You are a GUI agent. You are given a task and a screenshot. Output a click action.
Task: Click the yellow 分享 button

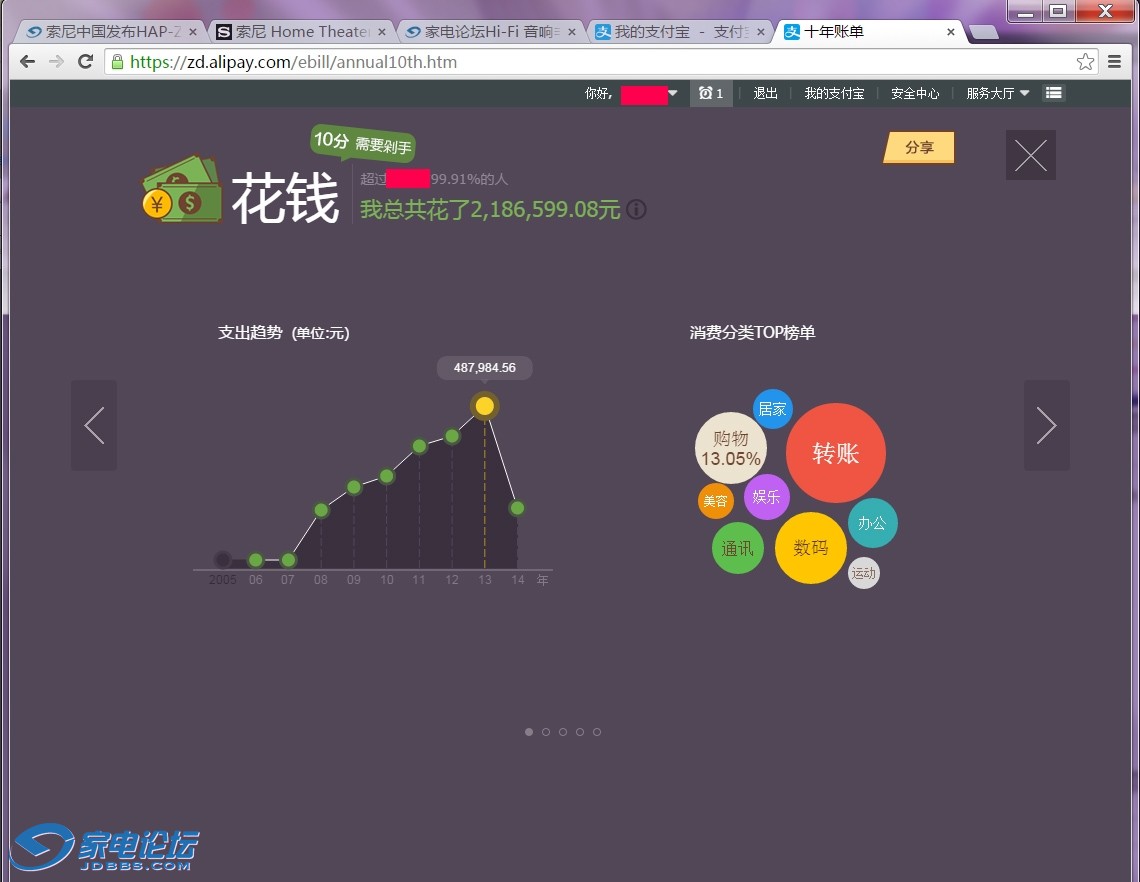(919, 147)
